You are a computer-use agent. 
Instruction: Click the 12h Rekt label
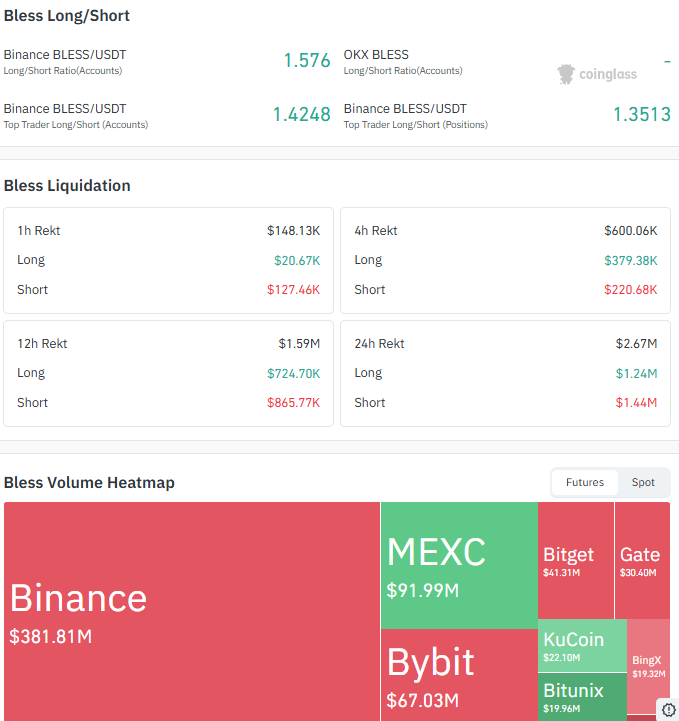42,344
